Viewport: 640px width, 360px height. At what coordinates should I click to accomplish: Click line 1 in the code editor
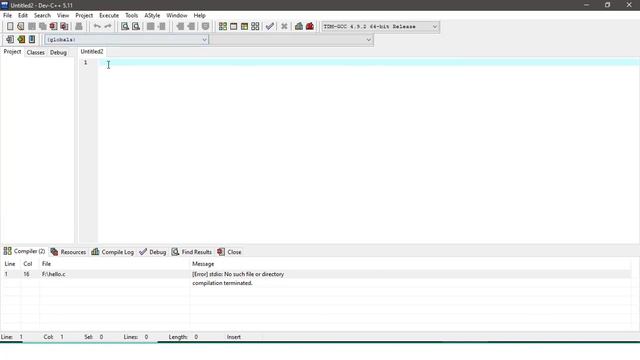[369, 62]
